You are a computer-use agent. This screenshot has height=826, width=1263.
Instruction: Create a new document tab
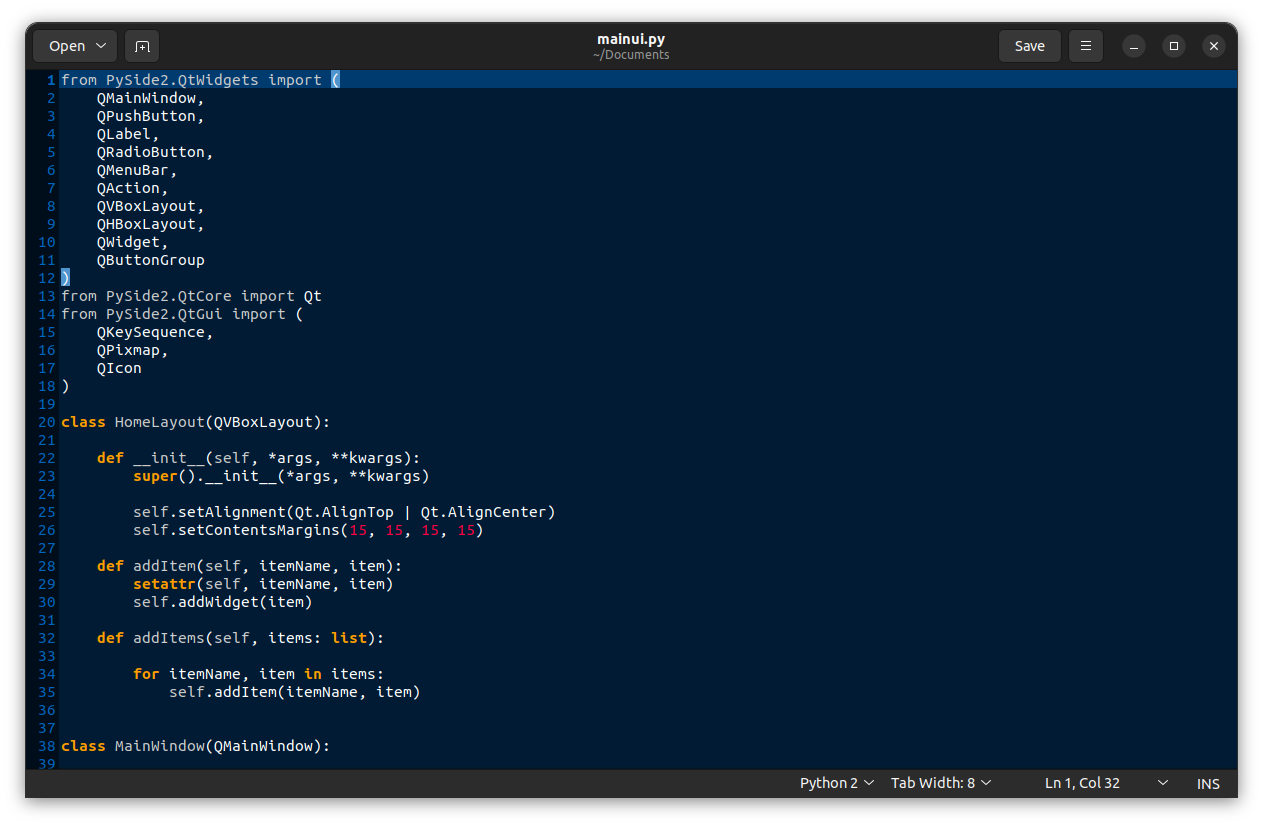click(x=141, y=46)
